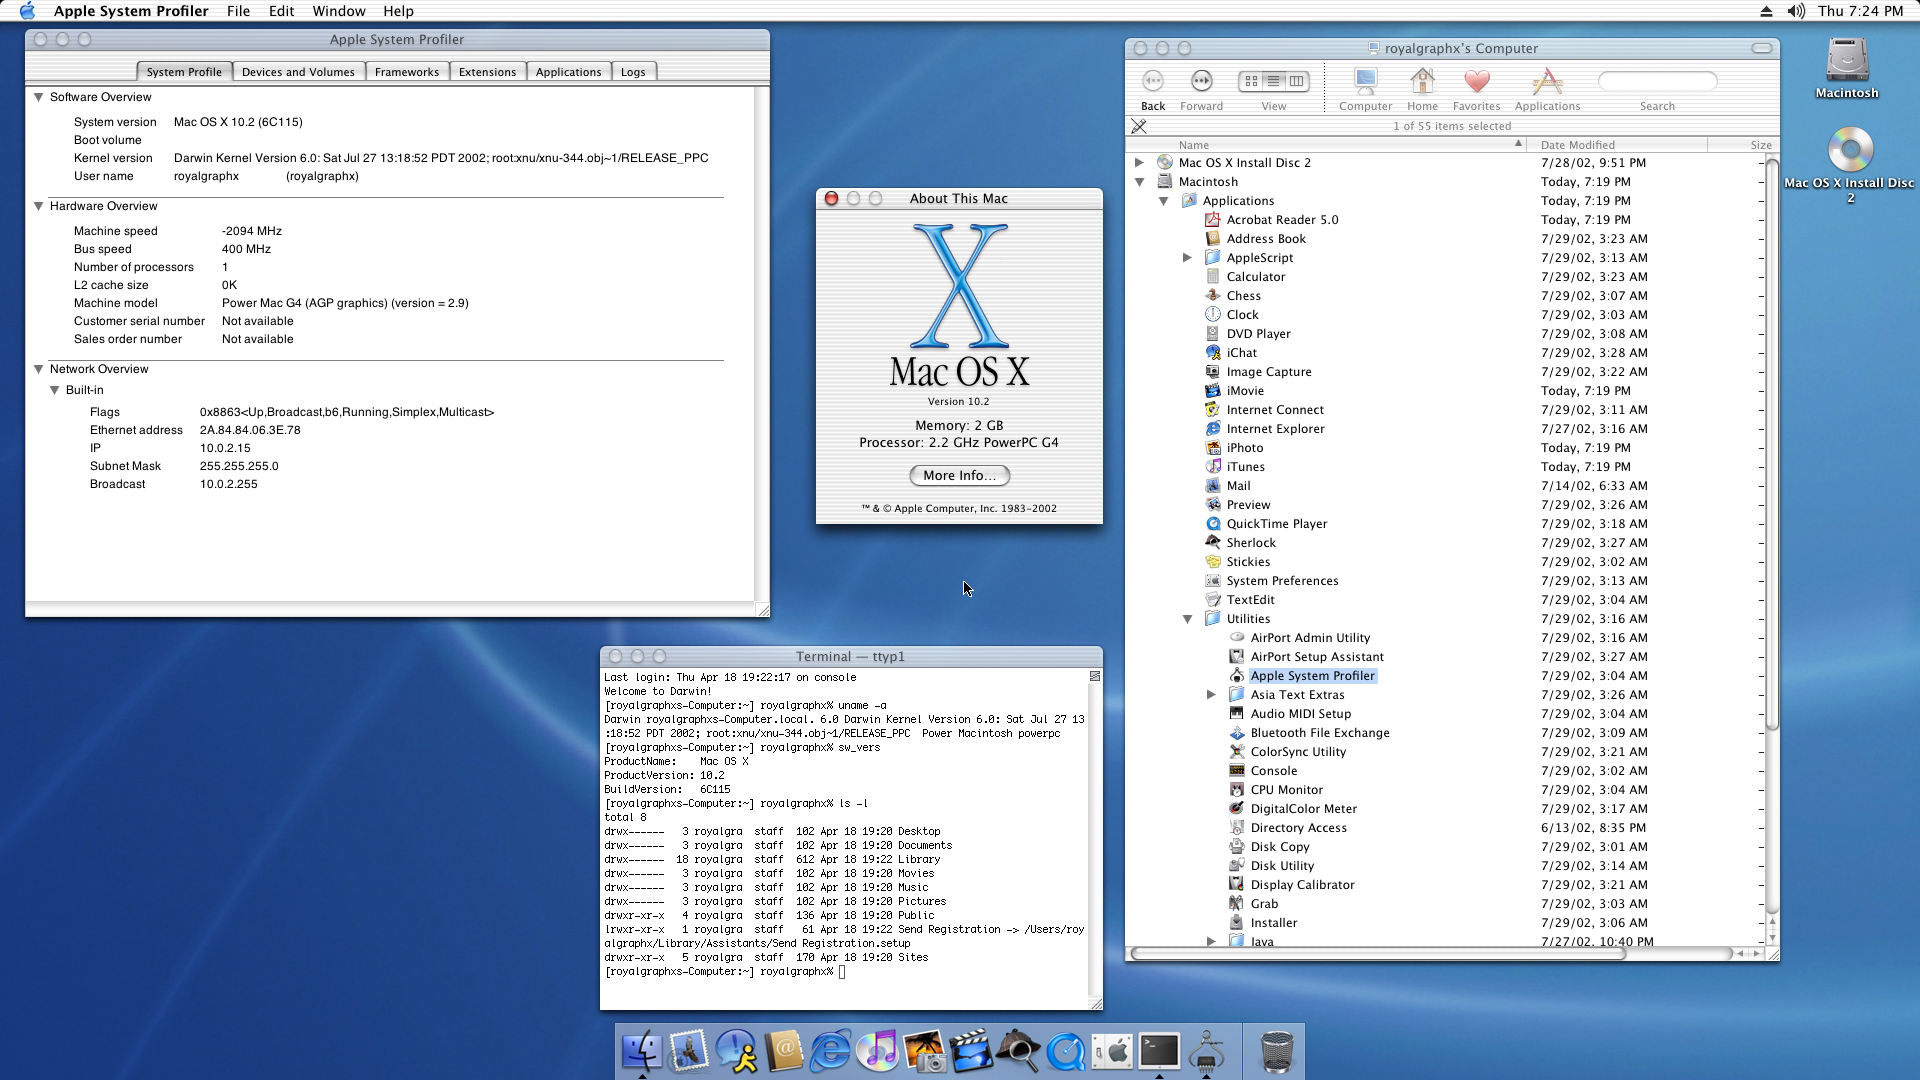
Task: Collapse the Applications folder in Finder
Action: coord(1163,201)
